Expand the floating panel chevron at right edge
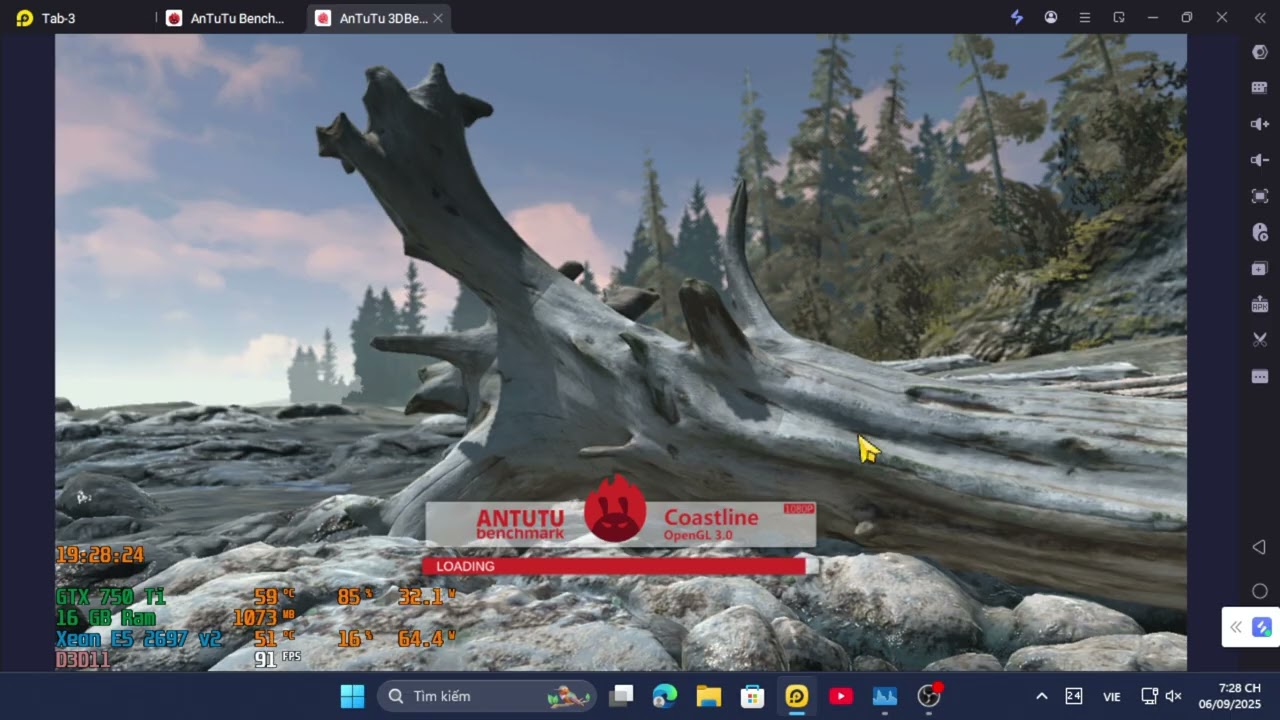 (x=1236, y=627)
